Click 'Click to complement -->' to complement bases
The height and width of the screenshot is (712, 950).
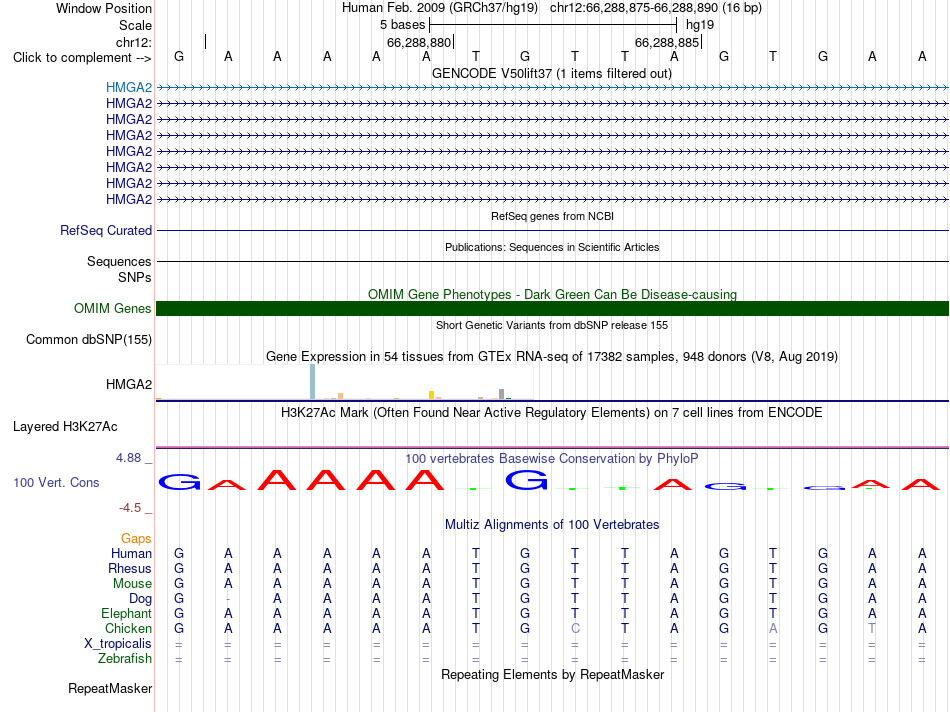click(x=82, y=58)
